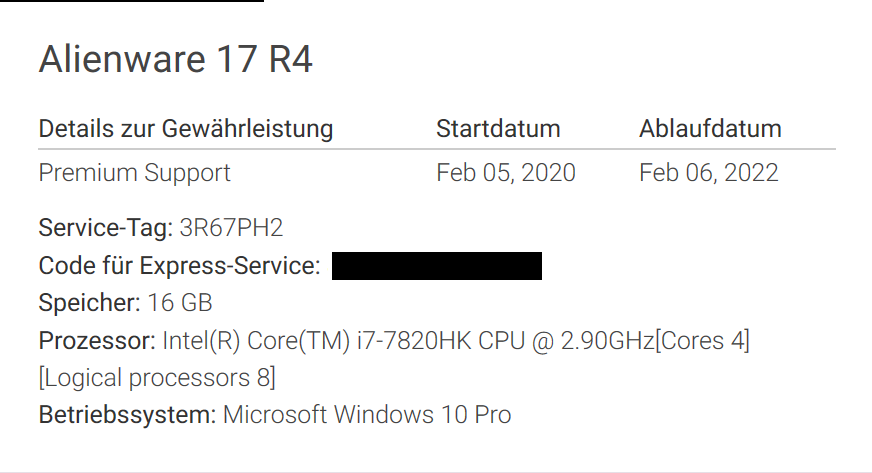Click the blacked-out Express-Service code box
This screenshot has width=872, height=473.
tap(436, 266)
